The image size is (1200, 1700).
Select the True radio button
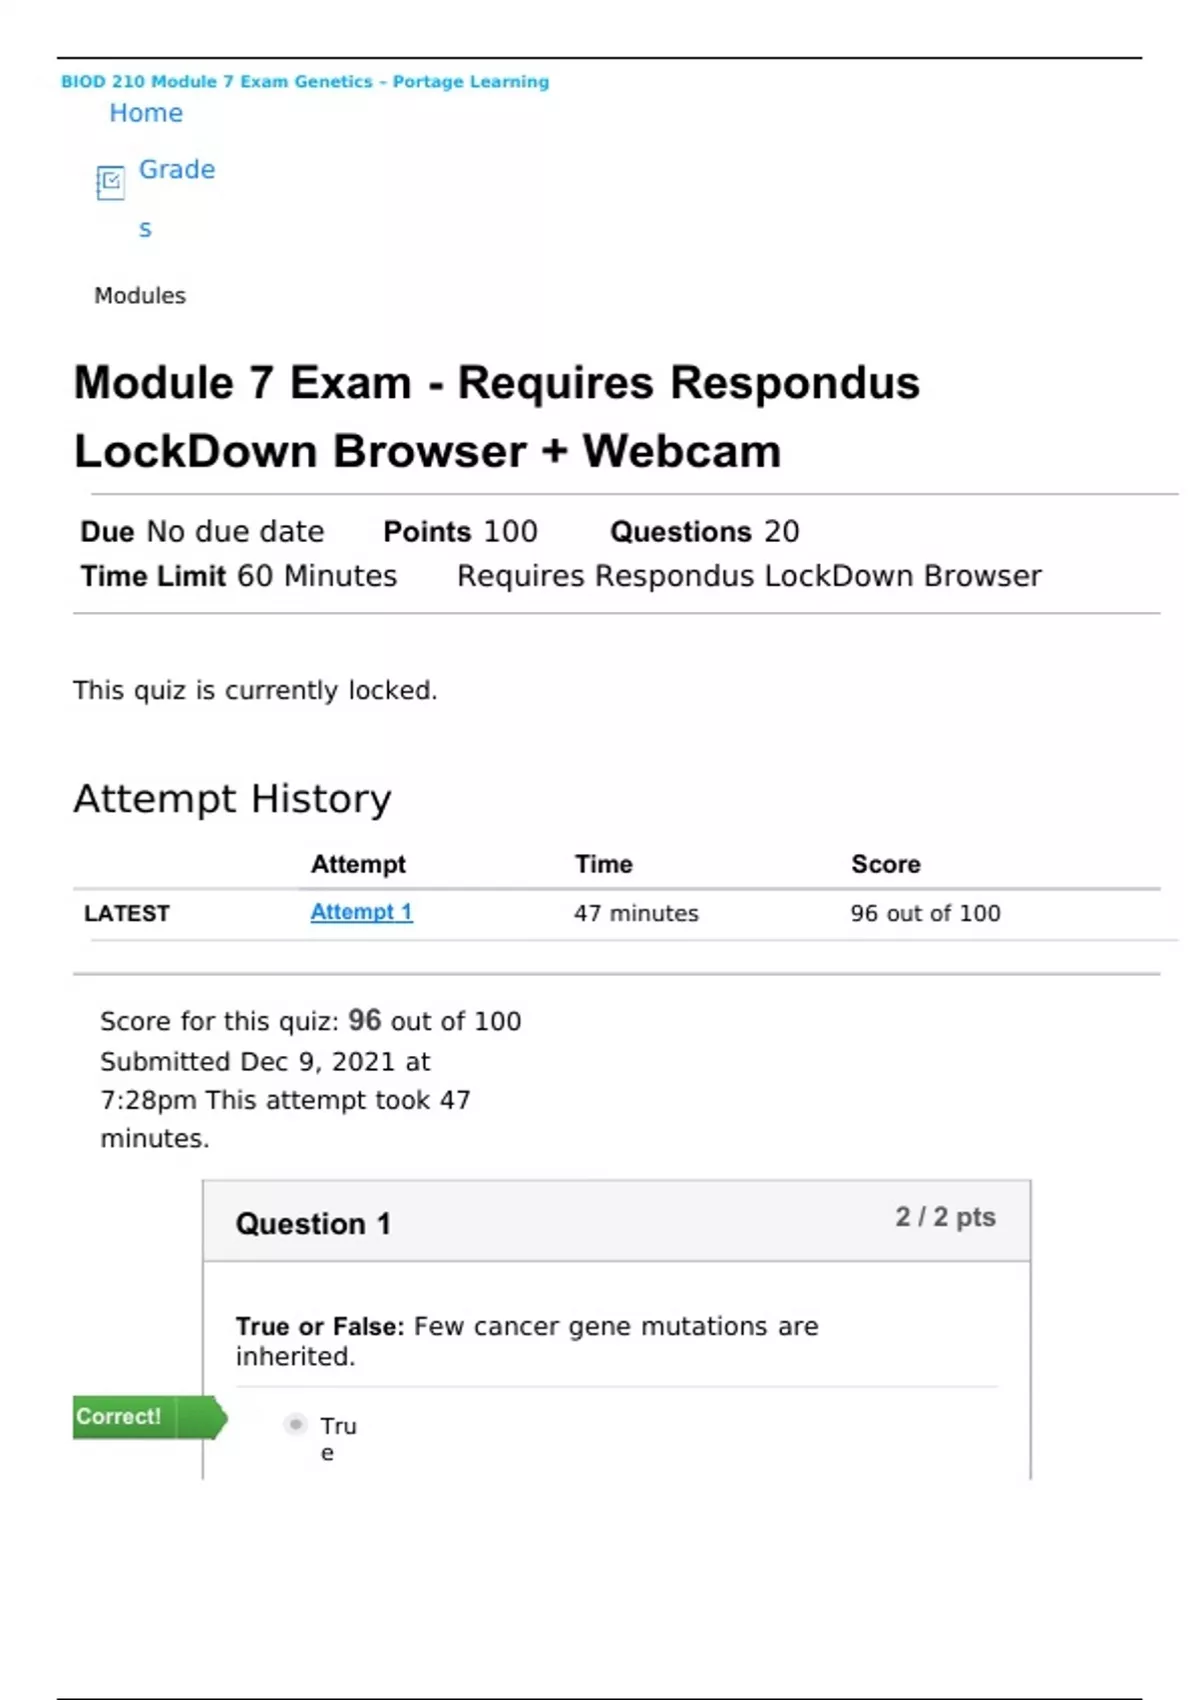pyautogui.click(x=295, y=1424)
